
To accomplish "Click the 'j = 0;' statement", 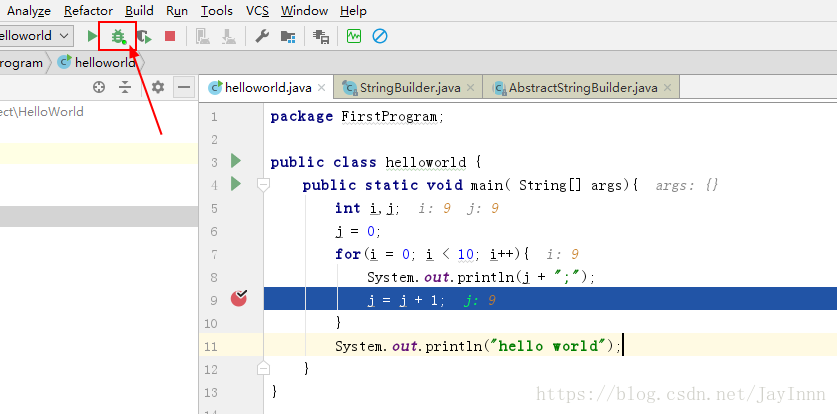I will click(x=358, y=231).
